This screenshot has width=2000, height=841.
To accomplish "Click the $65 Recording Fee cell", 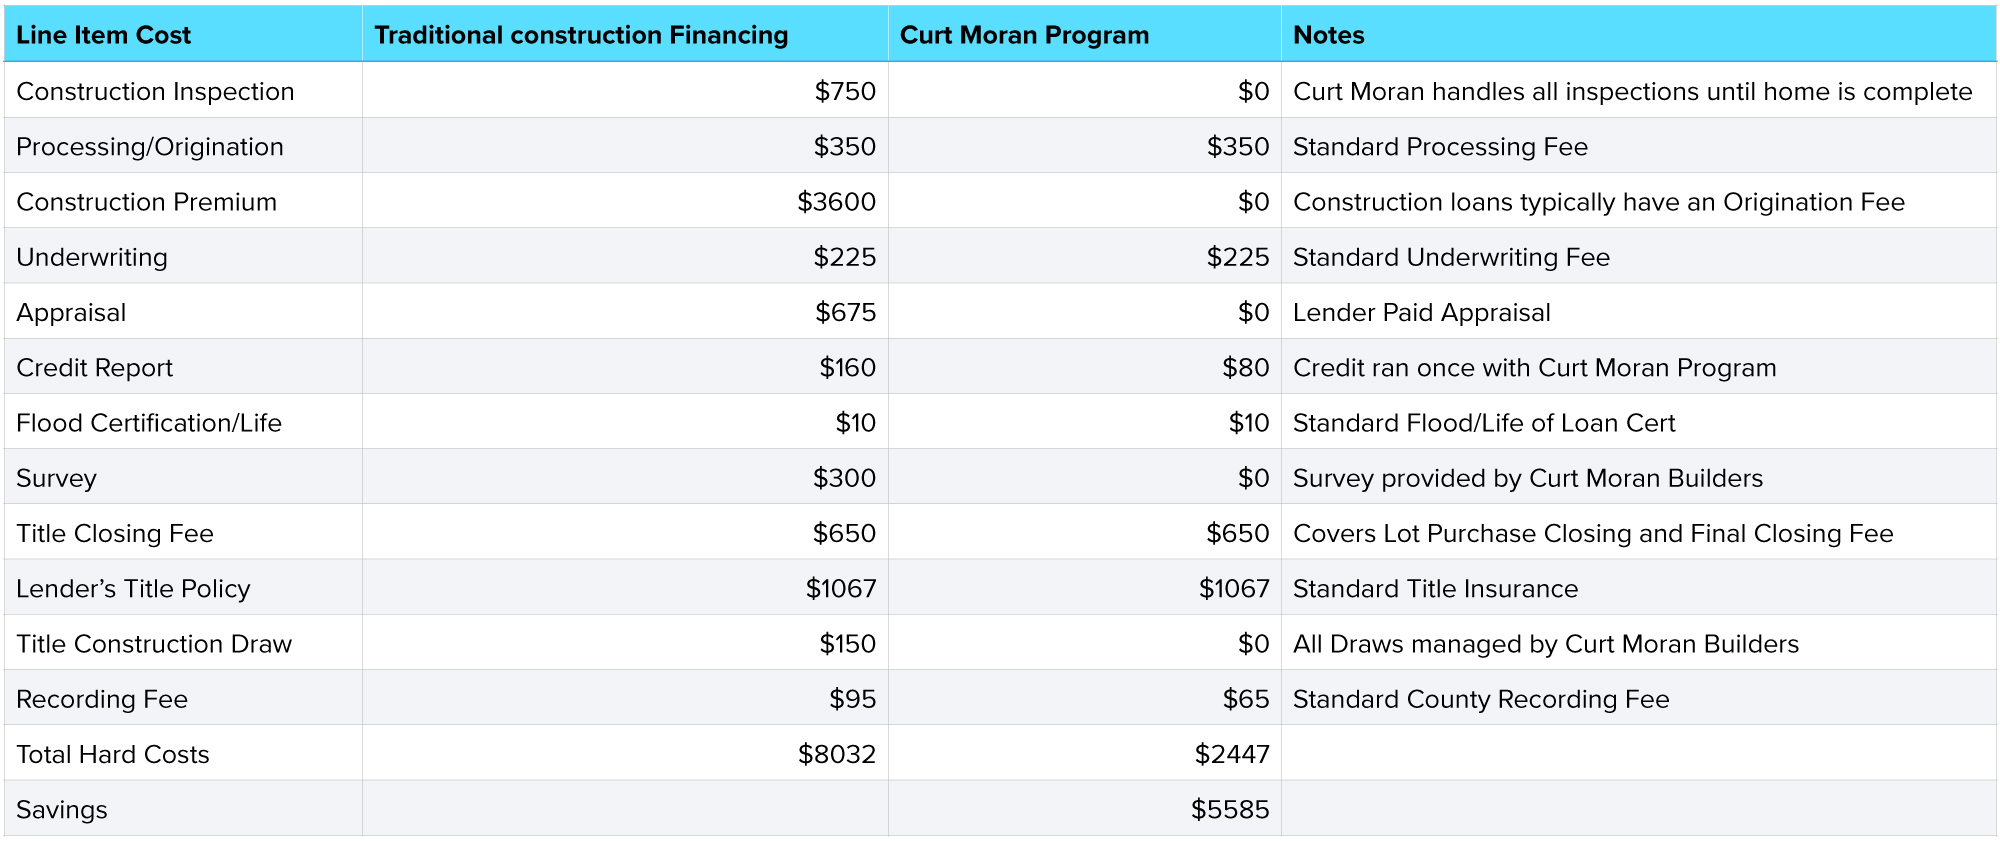I will click(x=1245, y=699).
